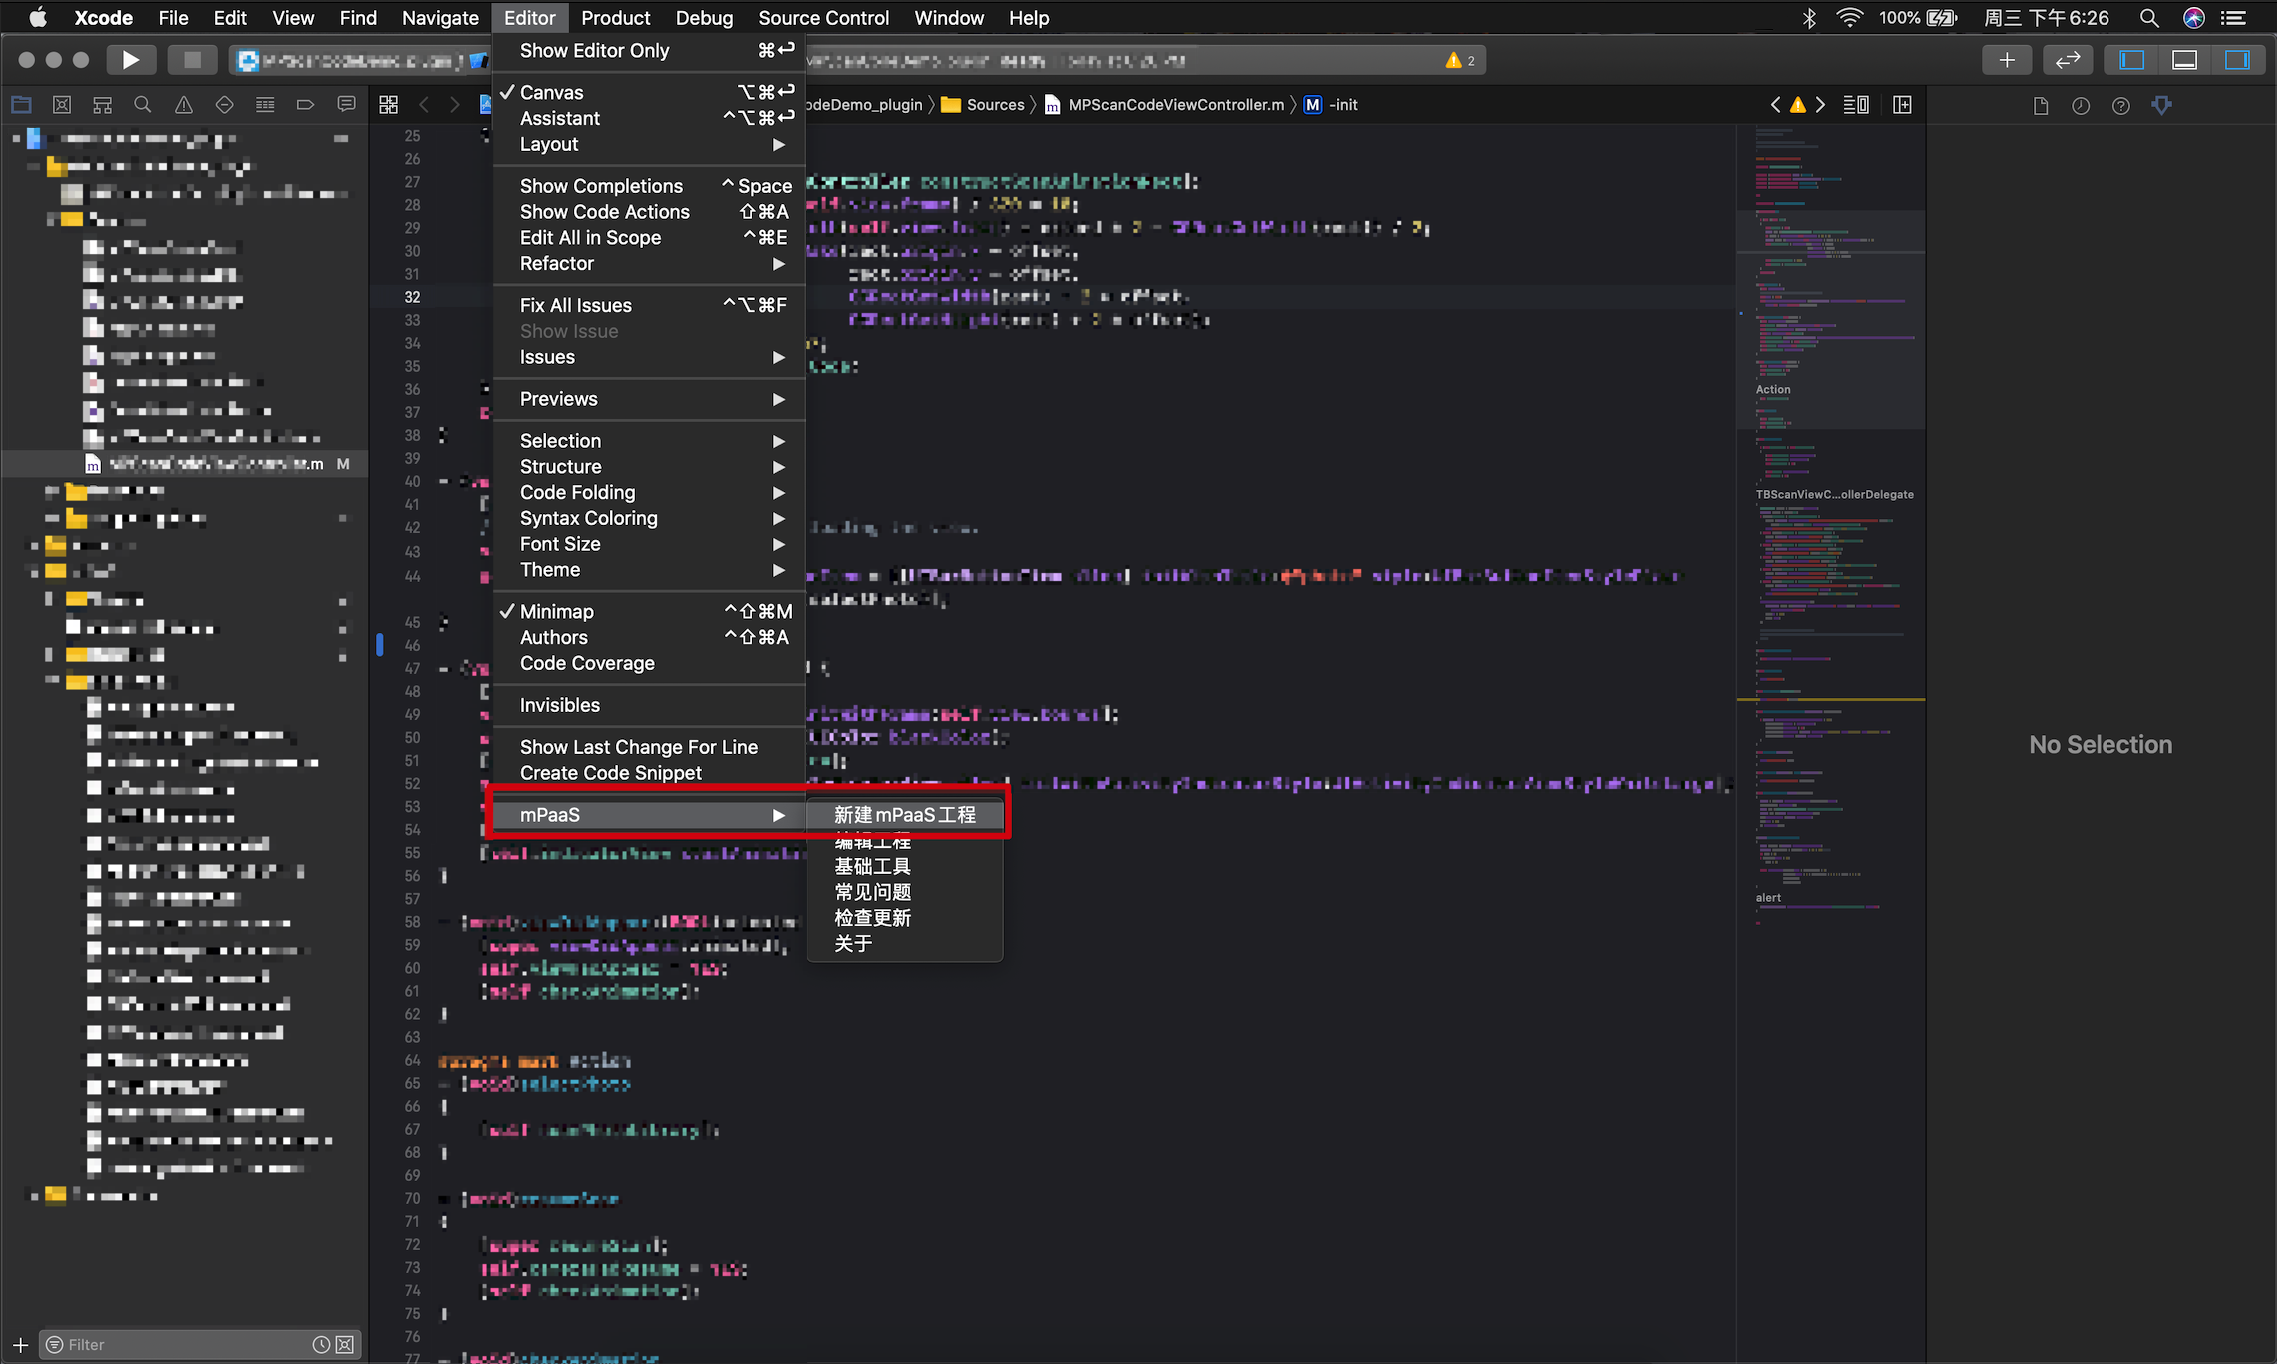Viewport: 2277px width, 1364px height.
Task: Toggle the inspectors panel visibility
Action: coord(2237,60)
